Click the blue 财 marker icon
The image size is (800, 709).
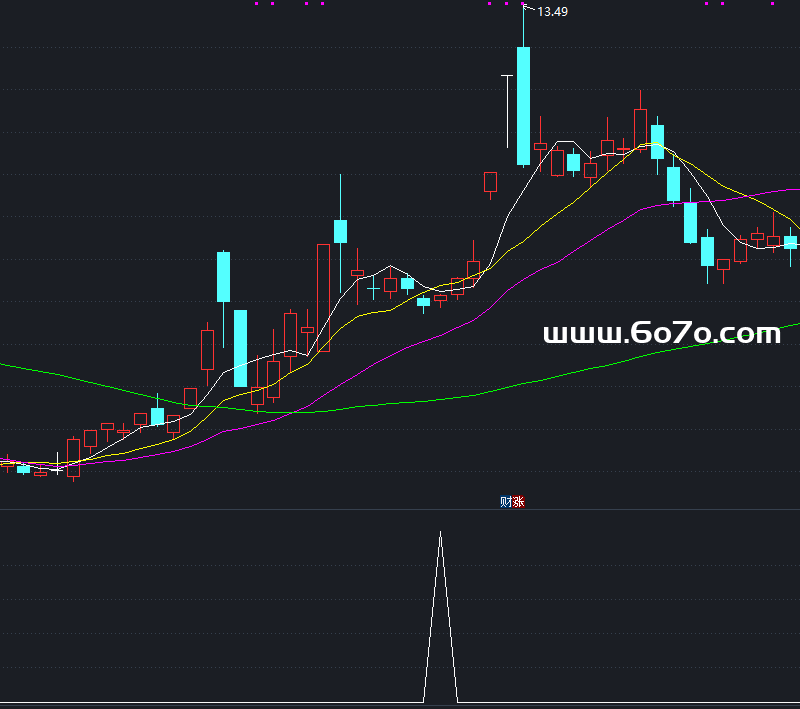(505, 502)
